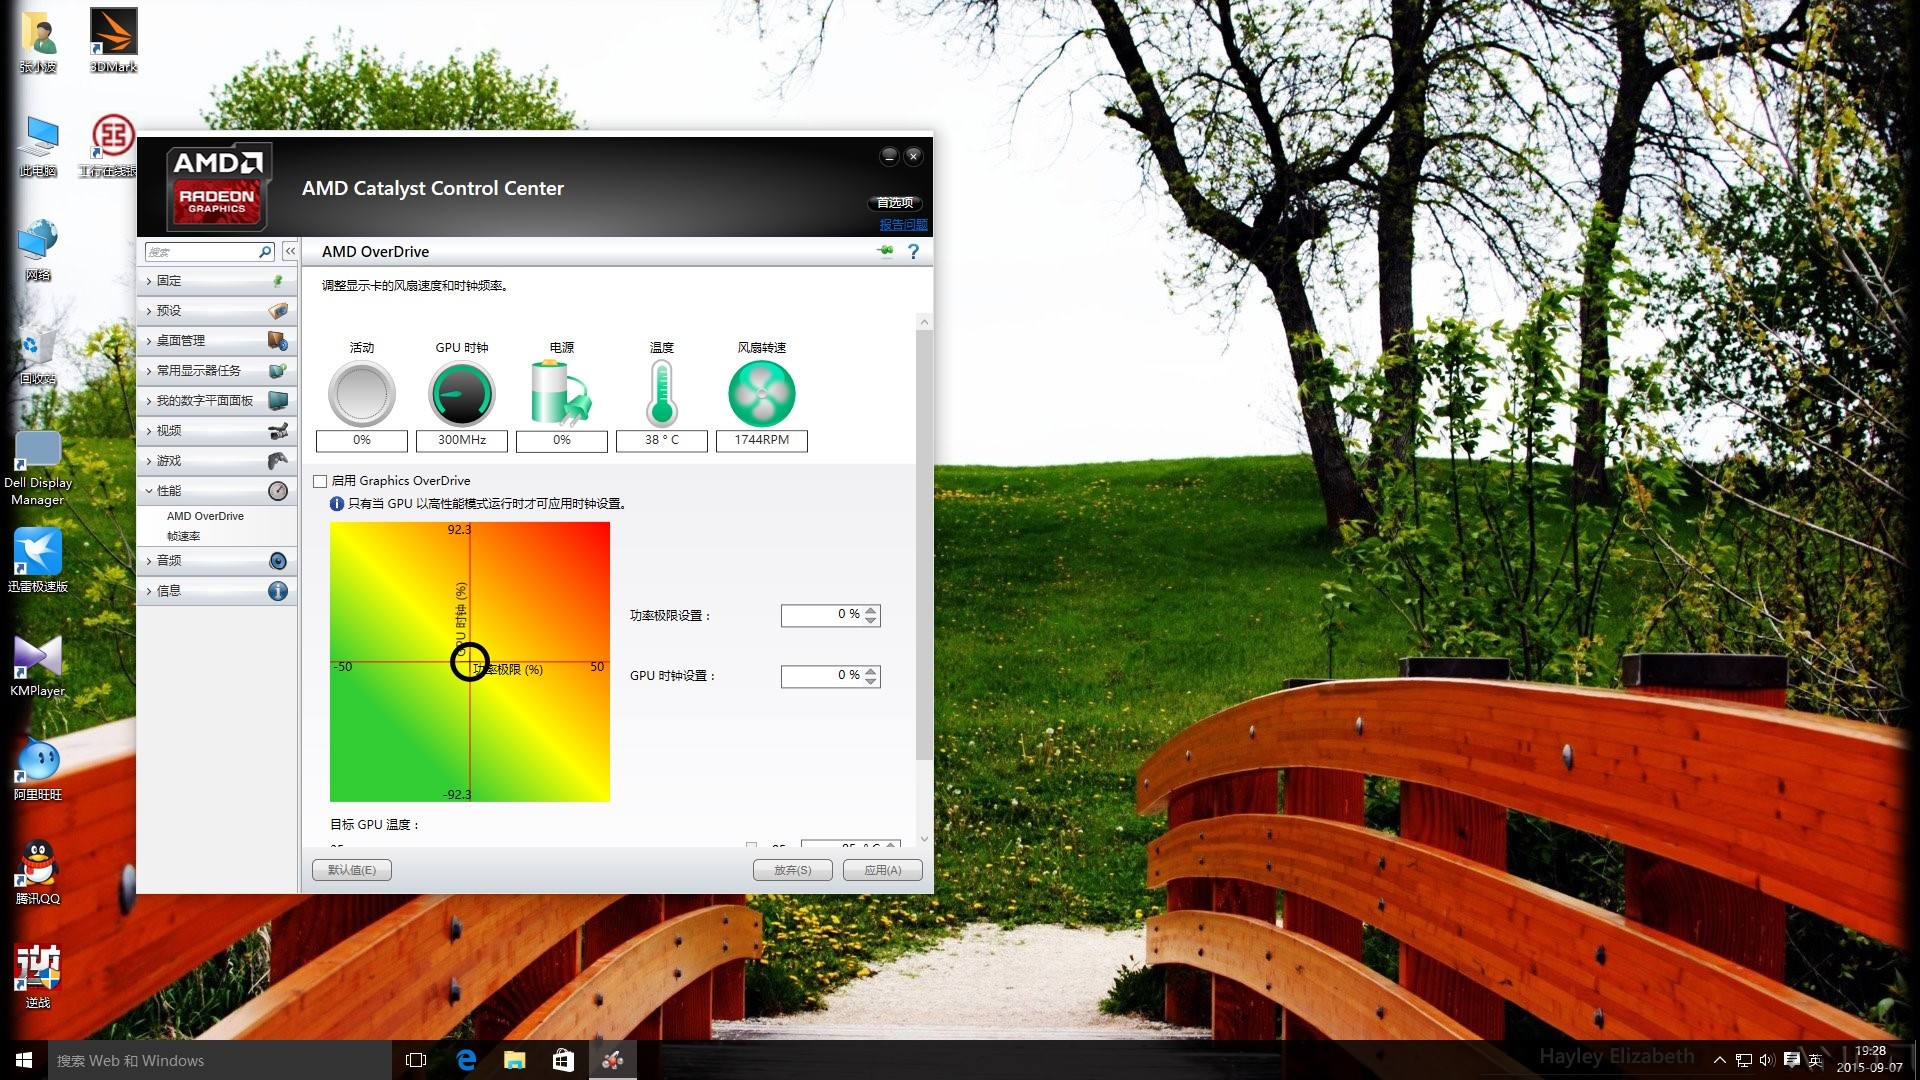Image resolution: width=1920 pixels, height=1080 pixels.
Task: Launch KMPlayer desktop shortcut
Action: [38, 665]
